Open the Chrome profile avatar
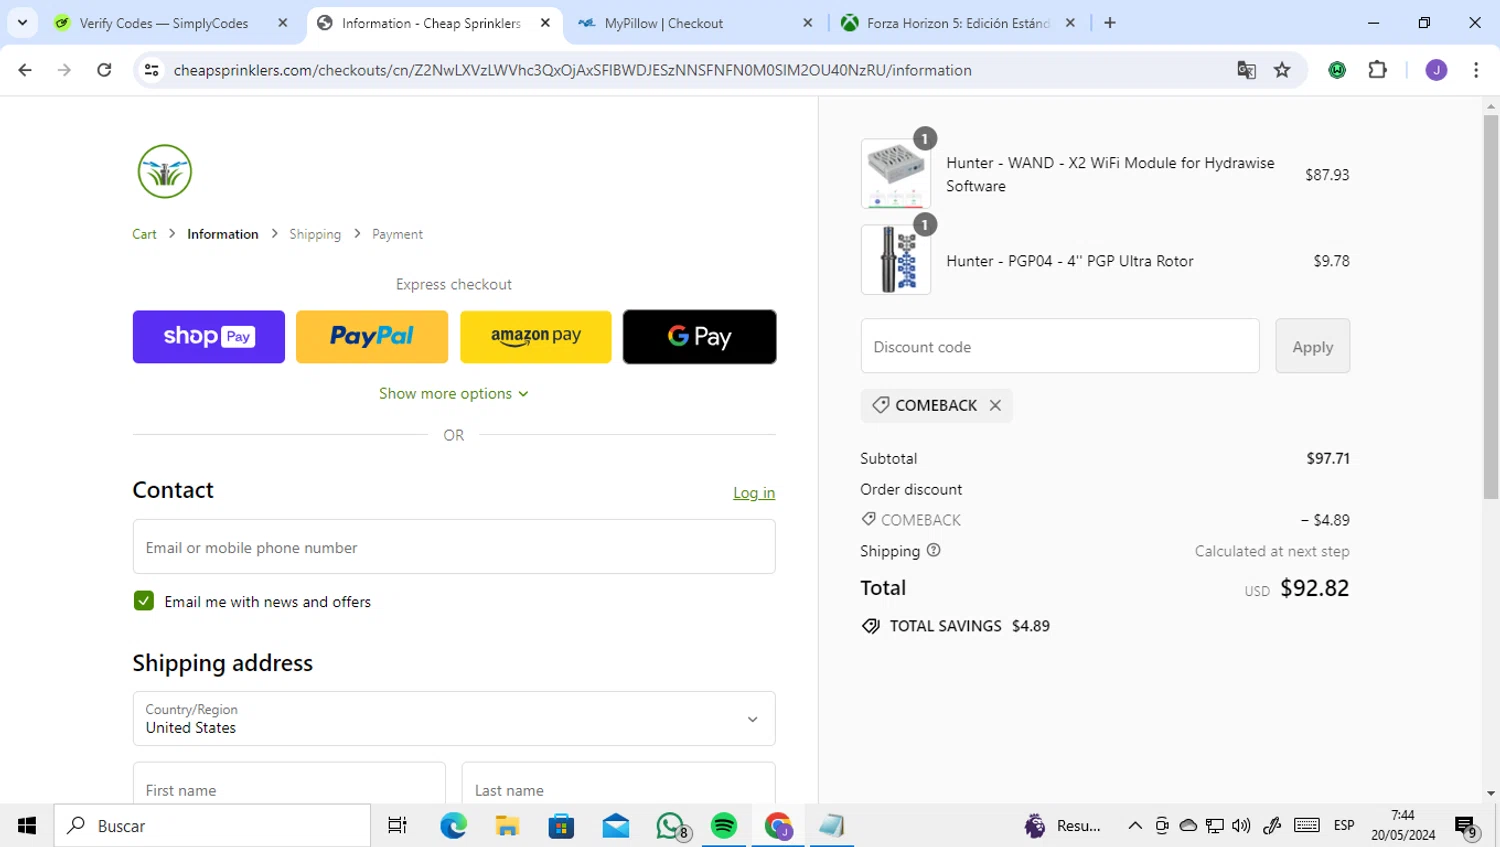Image resolution: width=1500 pixels, height=847 pixels. (1436, 70)
